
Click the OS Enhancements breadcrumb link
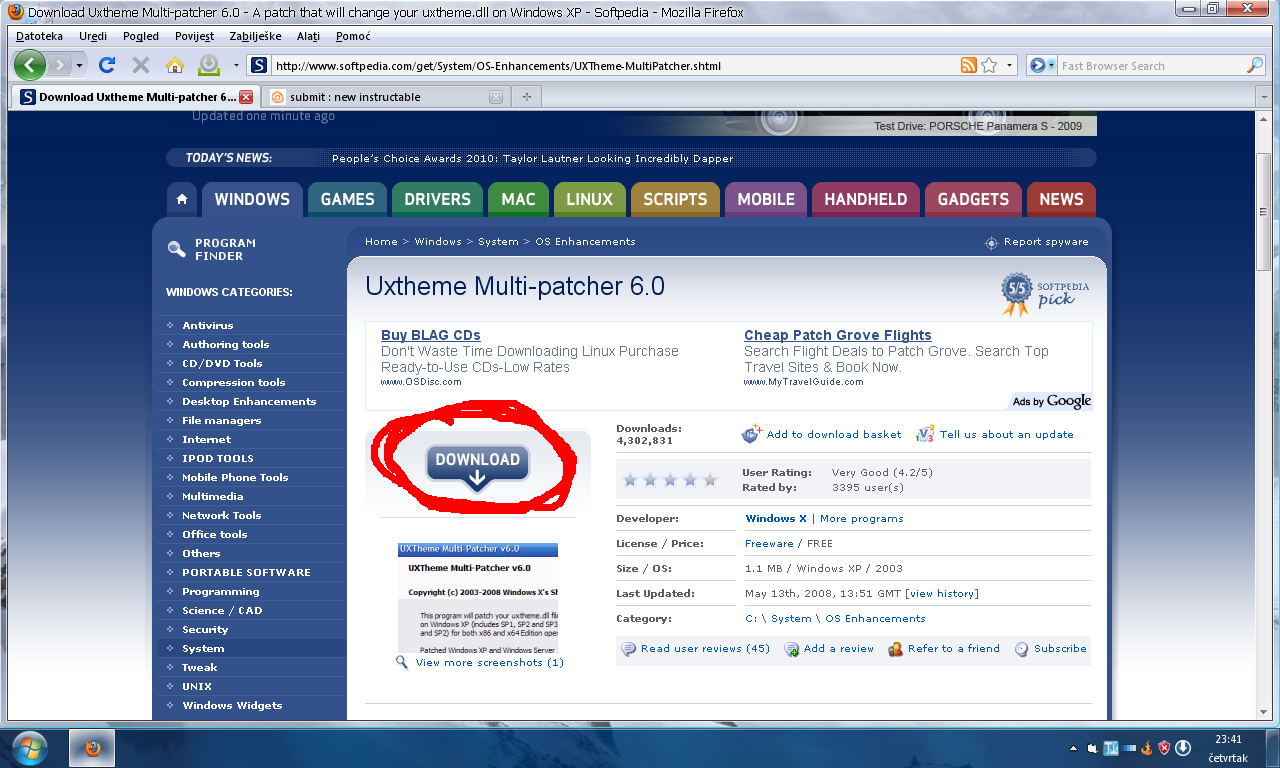pyautogui.click(x=585, y=242)
